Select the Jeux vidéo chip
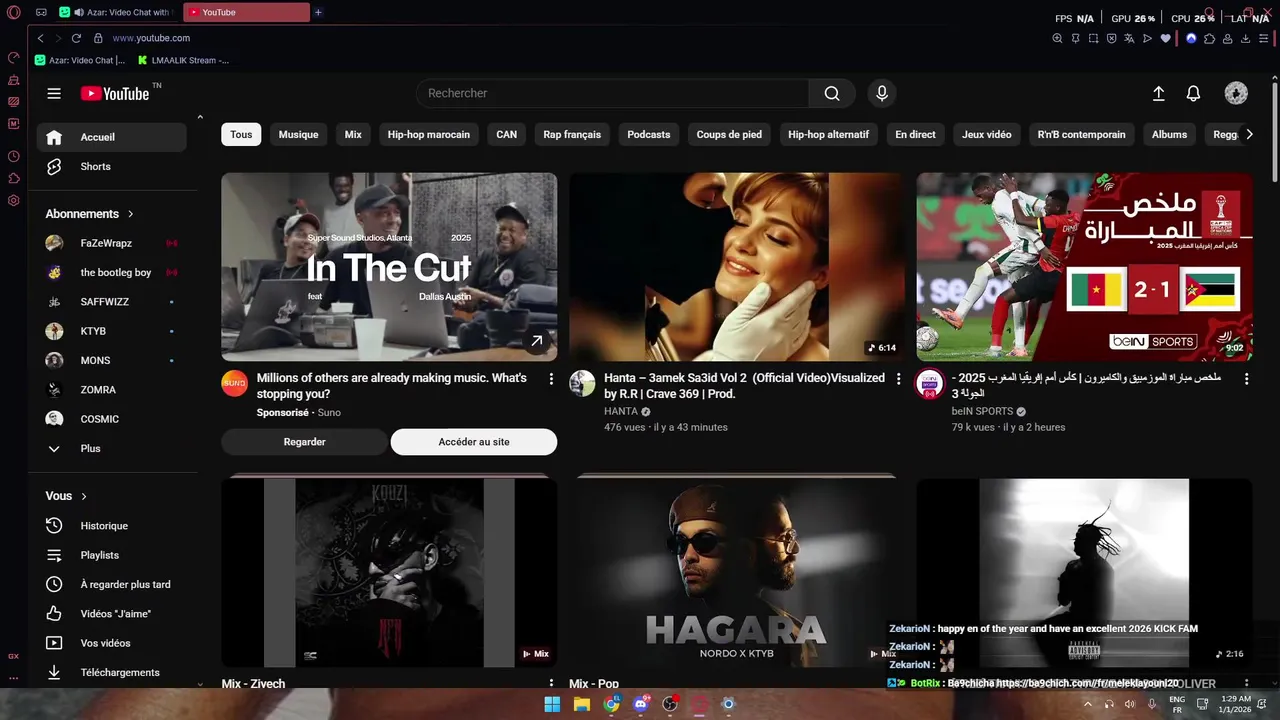 click(986, 134)
